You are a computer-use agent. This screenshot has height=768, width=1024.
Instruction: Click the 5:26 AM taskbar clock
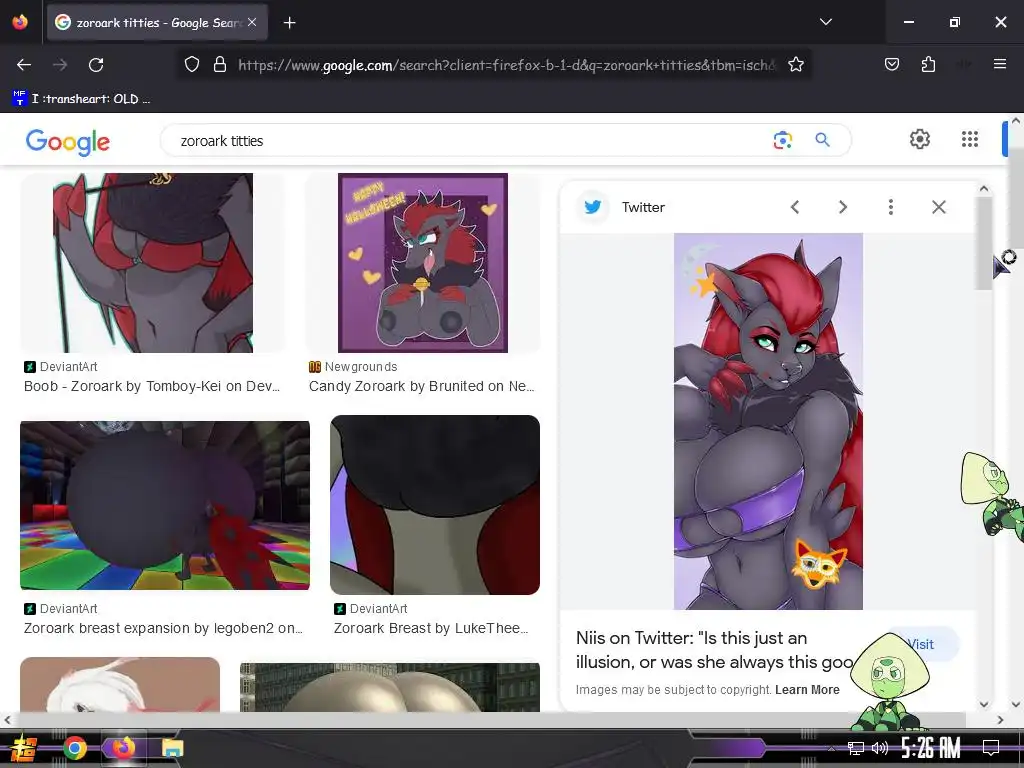[x=931, y=748]
